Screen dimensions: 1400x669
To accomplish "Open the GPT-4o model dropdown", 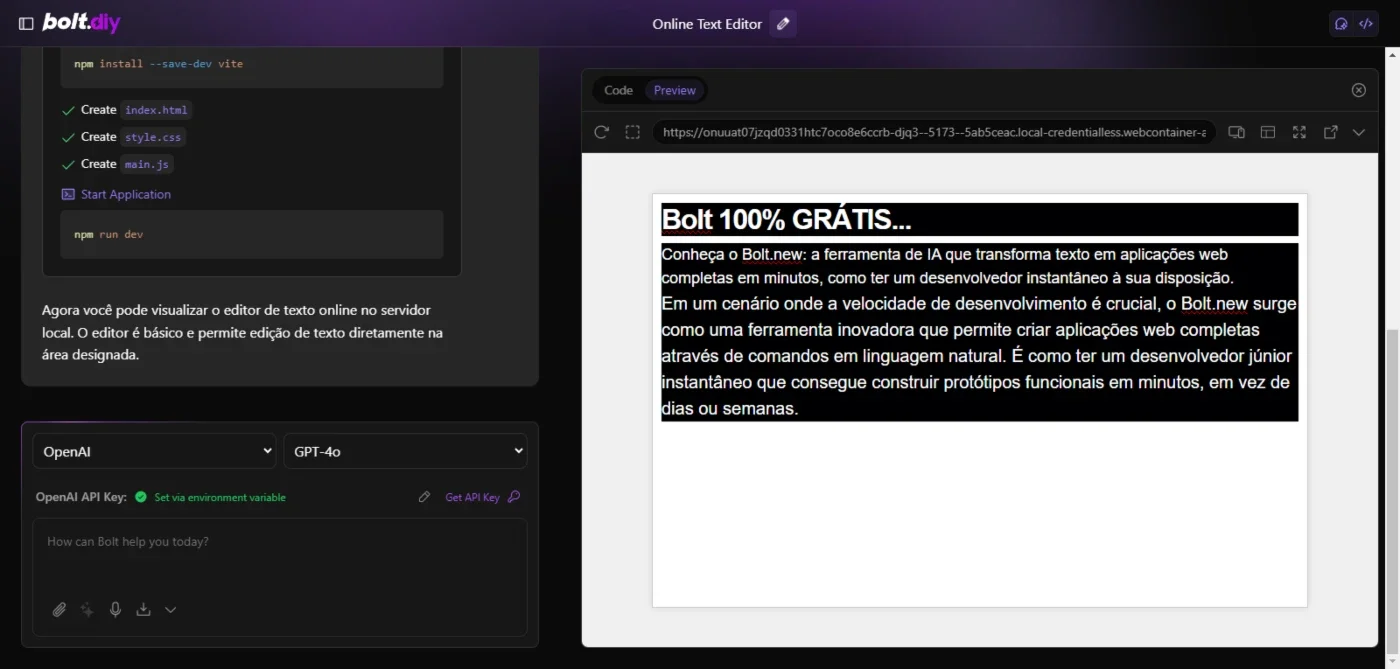I will (x=405, y=451).
